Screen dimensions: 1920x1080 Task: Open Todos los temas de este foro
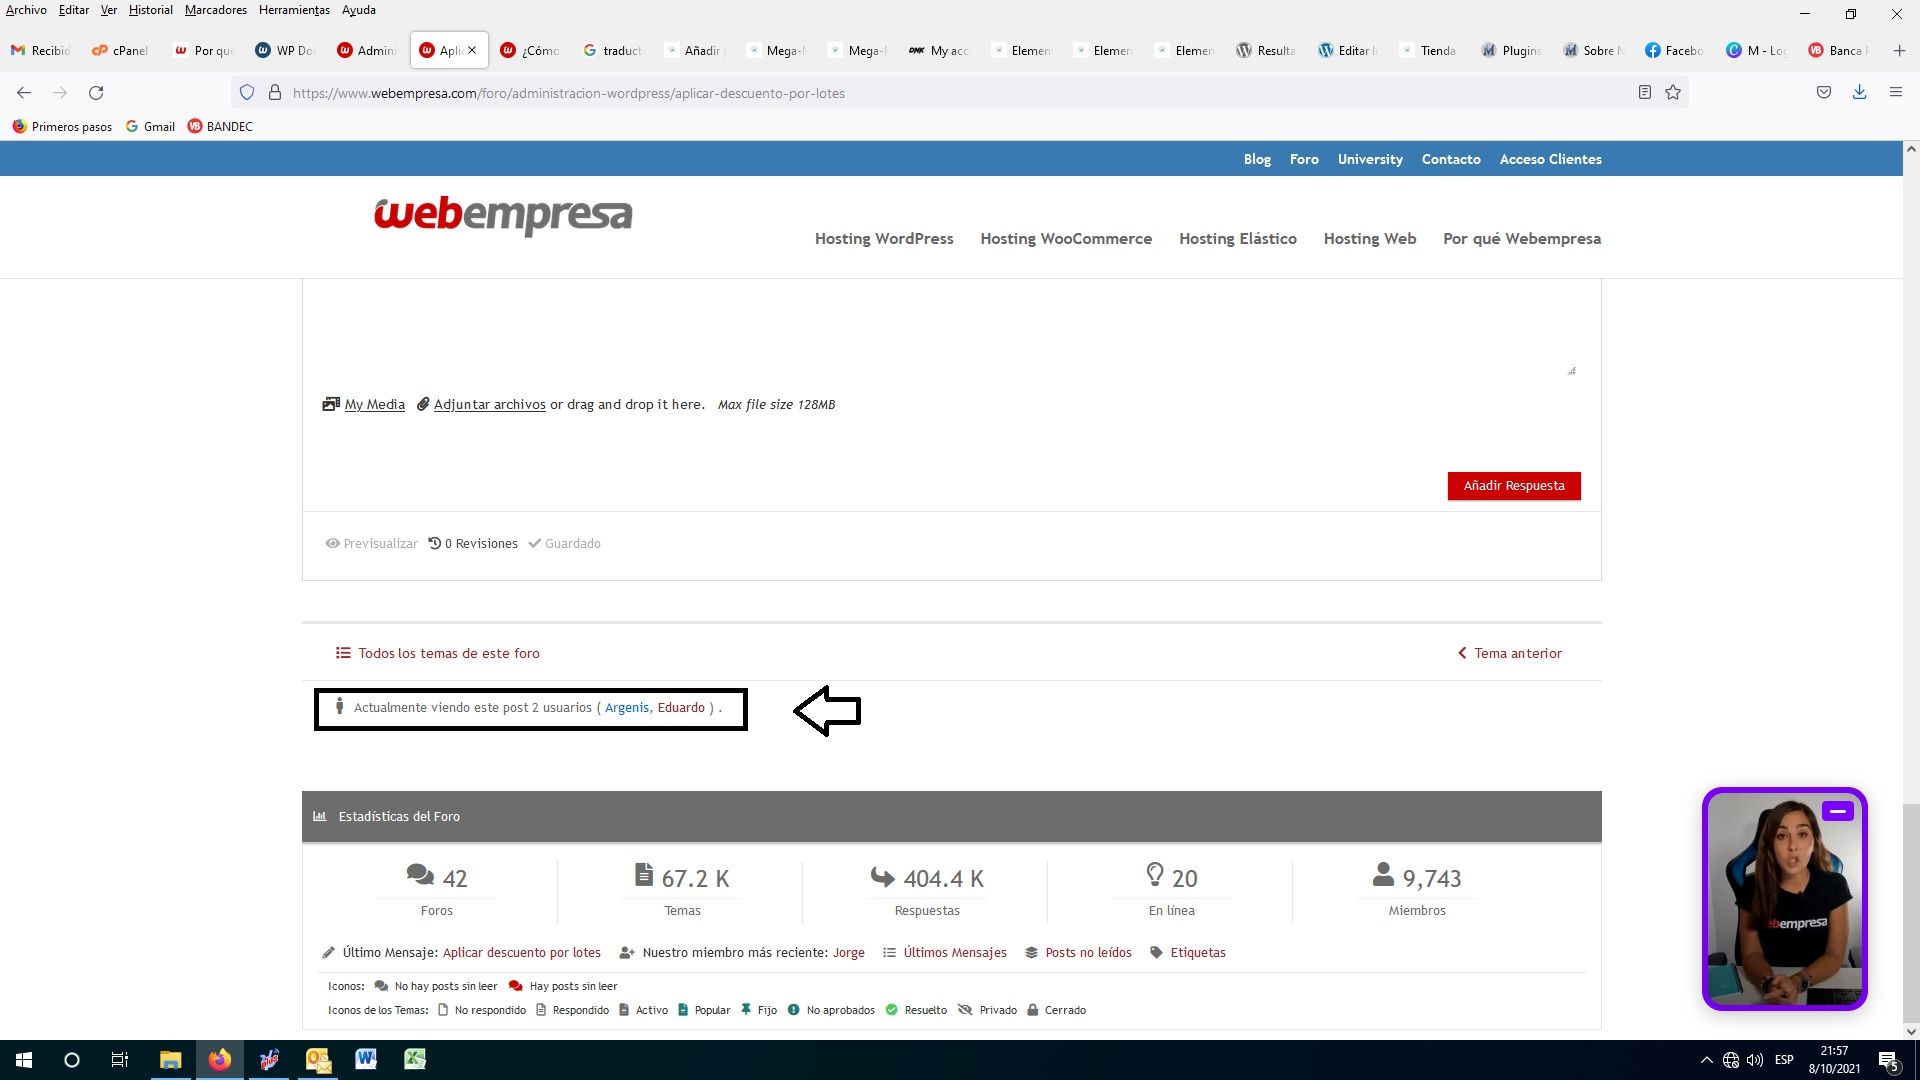(x=438, y=653)
